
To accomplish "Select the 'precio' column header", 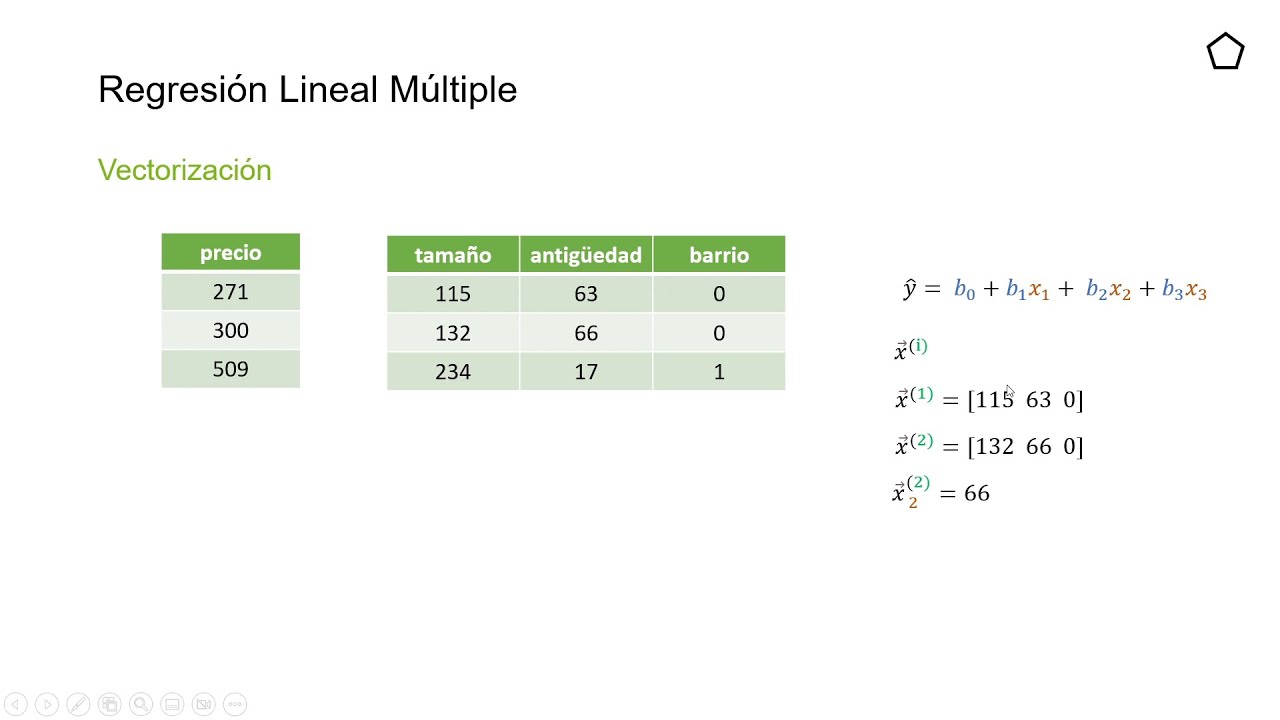I will (x=230, y=253).
